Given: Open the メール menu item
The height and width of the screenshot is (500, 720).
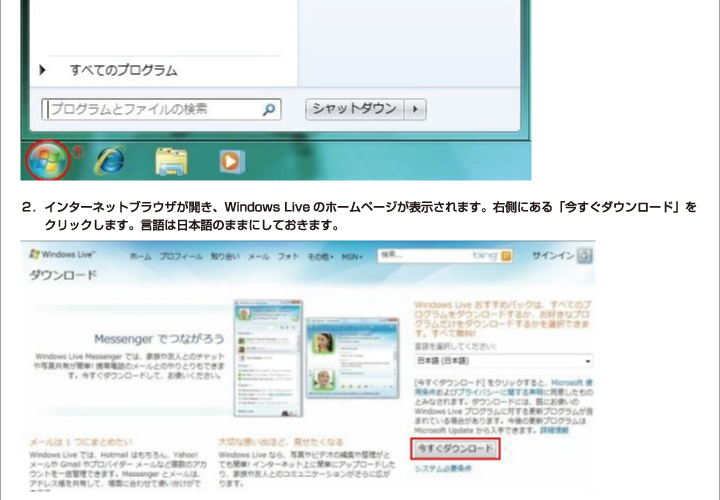Looking at the screenshot, I should click(259, 257).
